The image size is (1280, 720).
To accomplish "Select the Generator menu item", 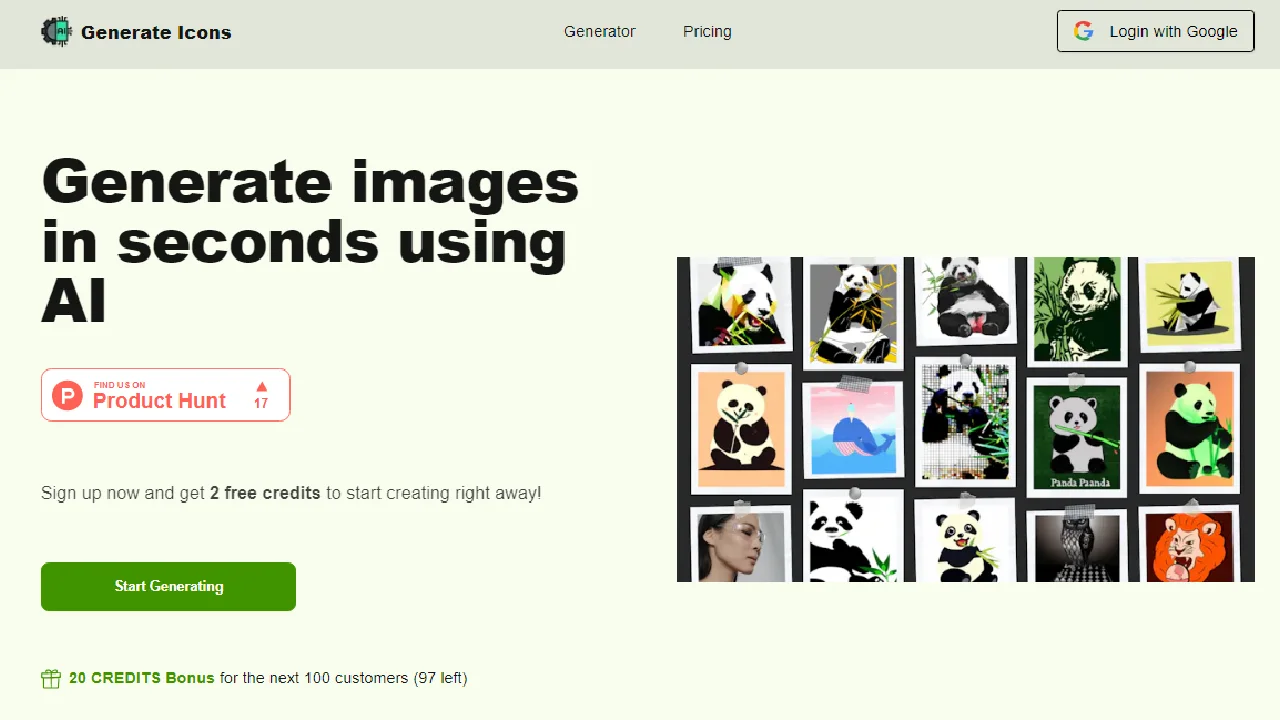I will pos(599,31).
